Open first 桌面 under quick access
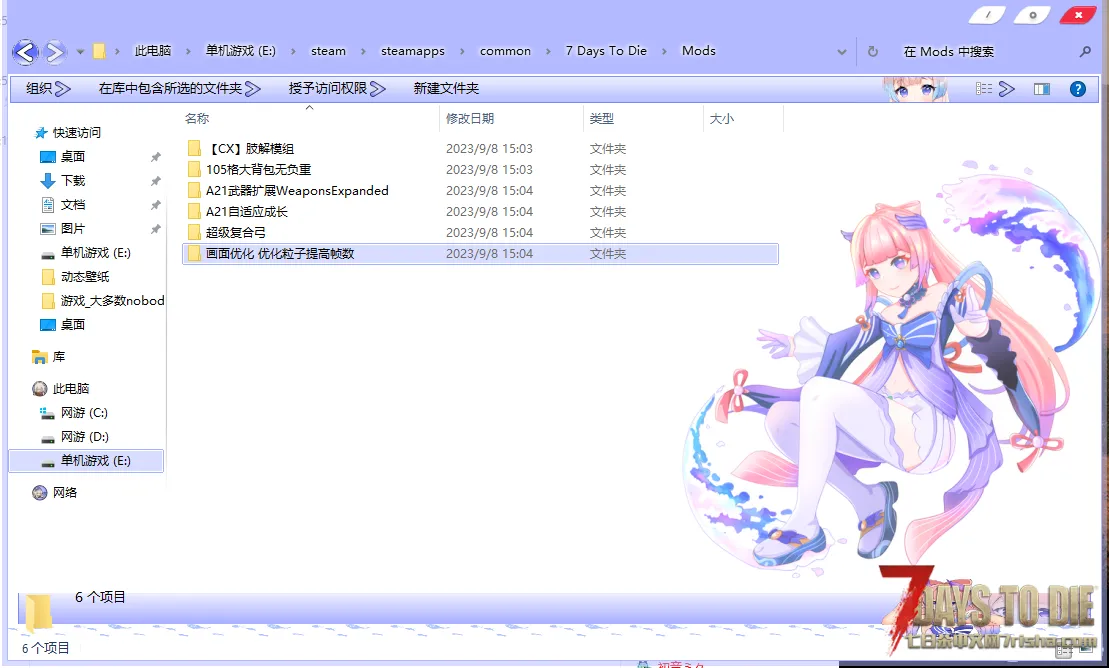Image resolution: width=1109 pixels, height=668 pixels. click(73, 157)
